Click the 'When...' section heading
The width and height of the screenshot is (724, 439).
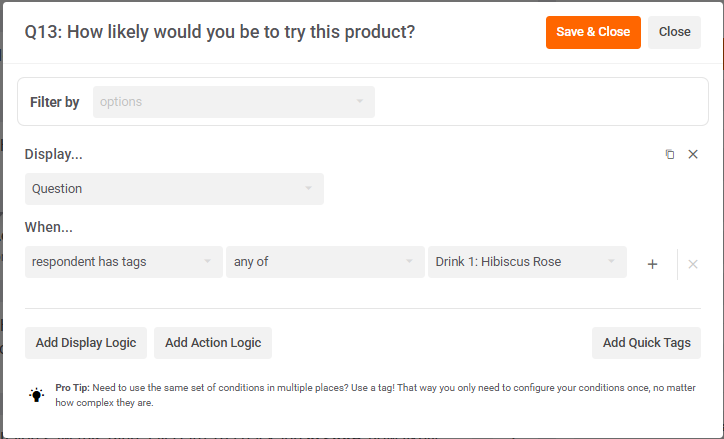pos(49,227)
